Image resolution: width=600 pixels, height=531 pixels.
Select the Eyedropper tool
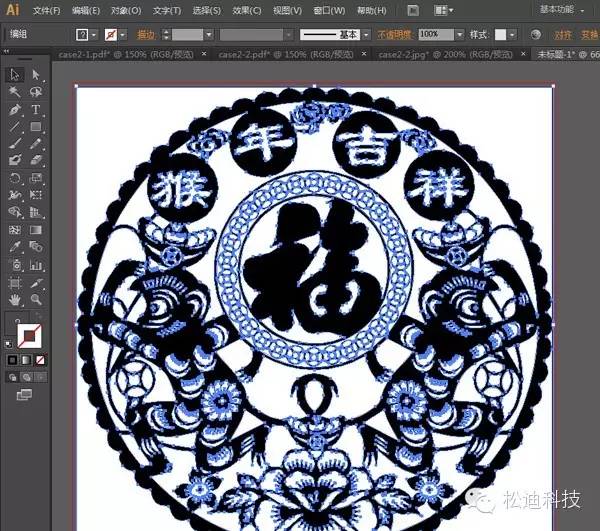[x=15, y=247]
